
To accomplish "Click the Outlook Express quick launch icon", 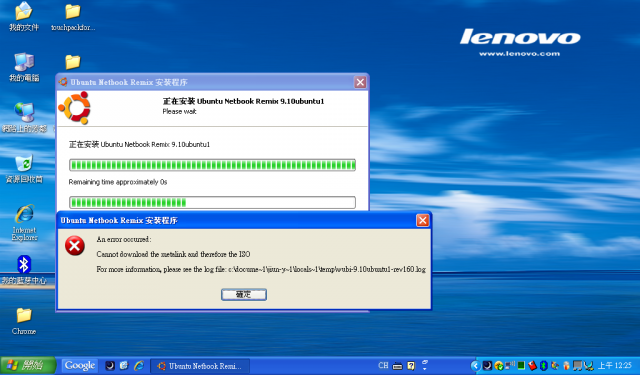I will pyautogui.click(x=124, y=366).
